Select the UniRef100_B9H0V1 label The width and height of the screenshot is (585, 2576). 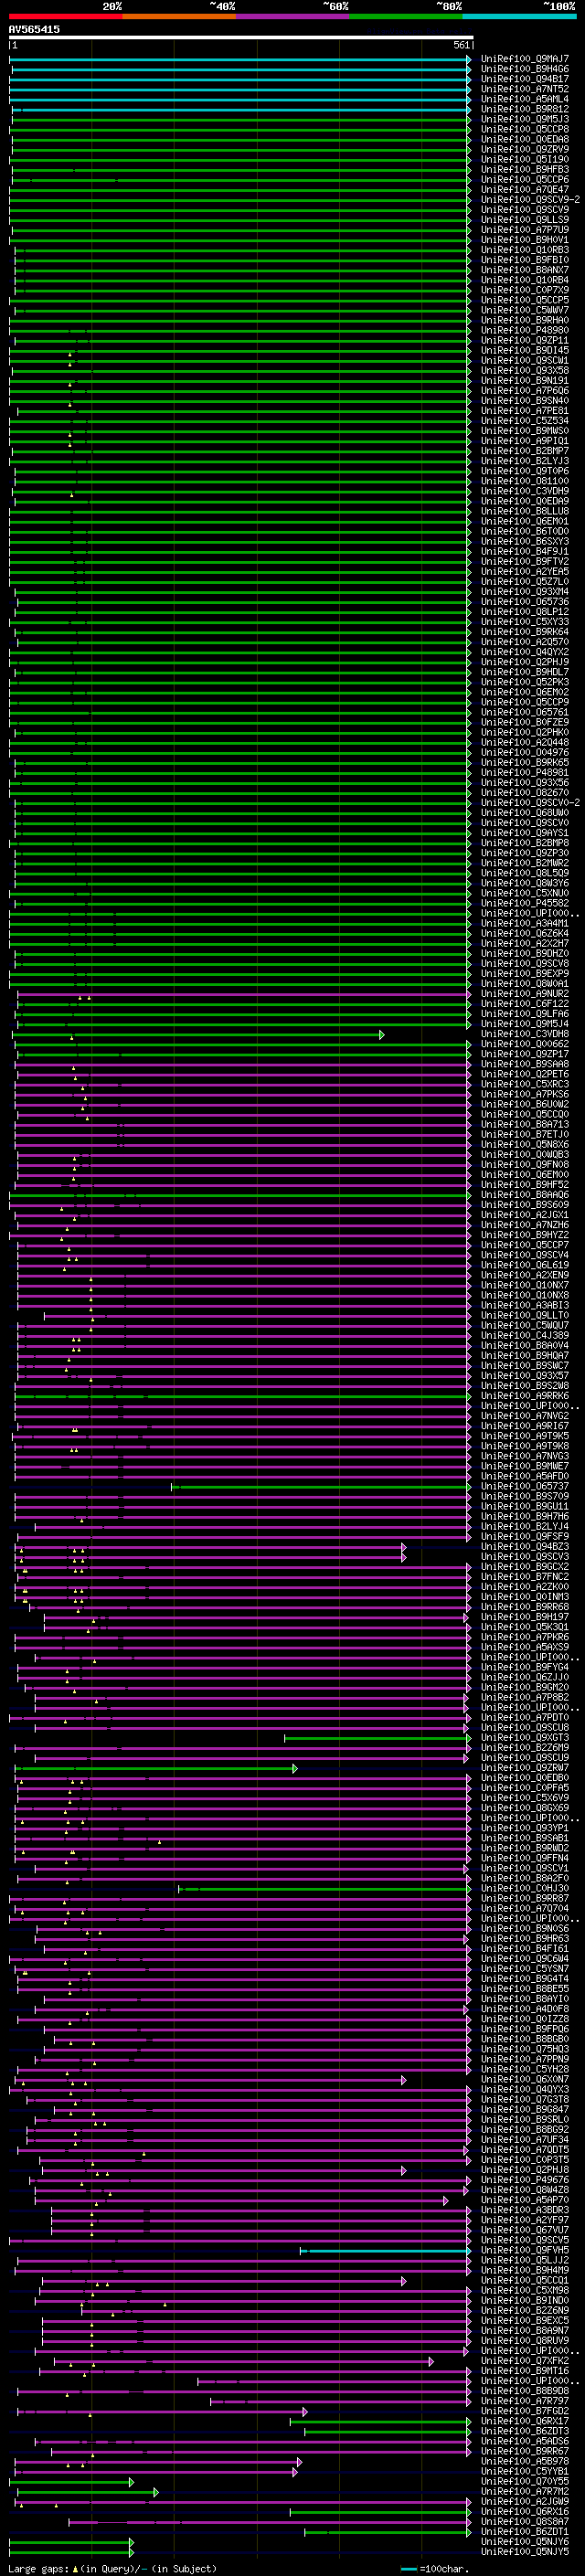click(524, 240)
